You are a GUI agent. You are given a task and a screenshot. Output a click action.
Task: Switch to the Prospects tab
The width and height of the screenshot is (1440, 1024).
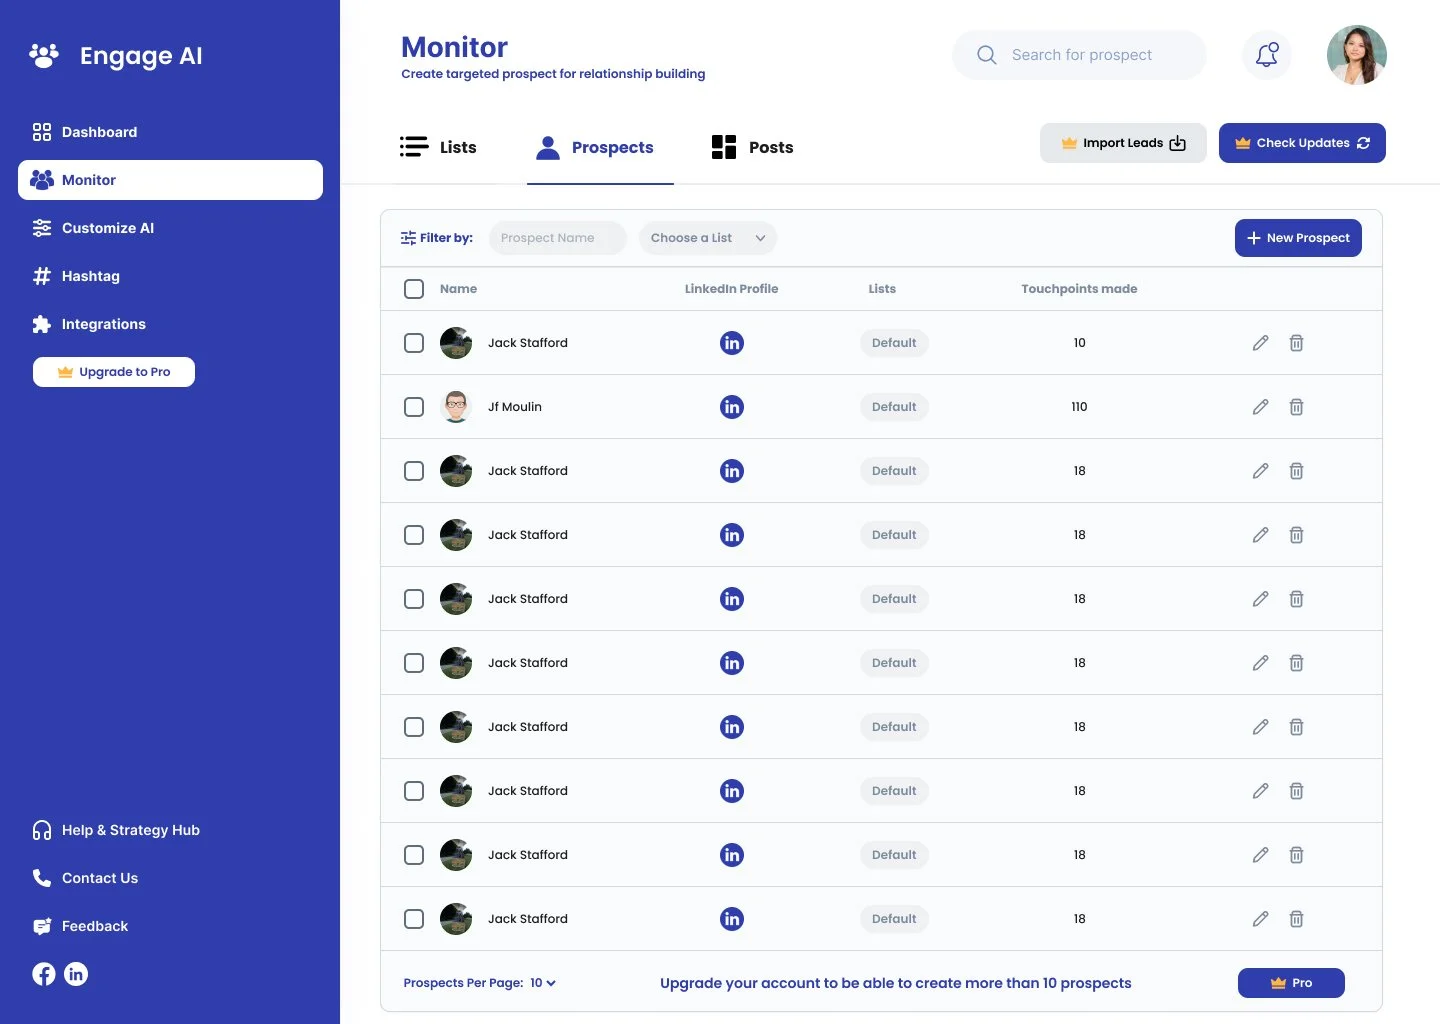point(600,147)
